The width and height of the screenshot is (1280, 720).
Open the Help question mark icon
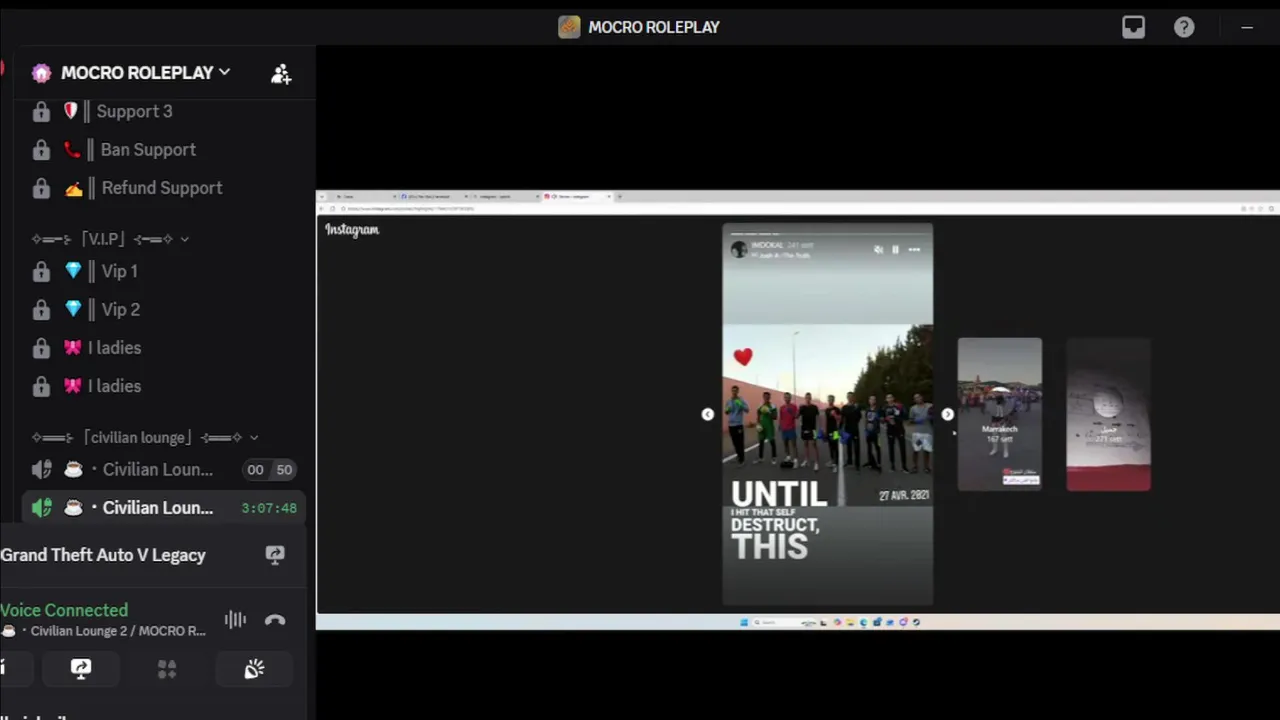pyautogui.click(x=1184, y=27)
